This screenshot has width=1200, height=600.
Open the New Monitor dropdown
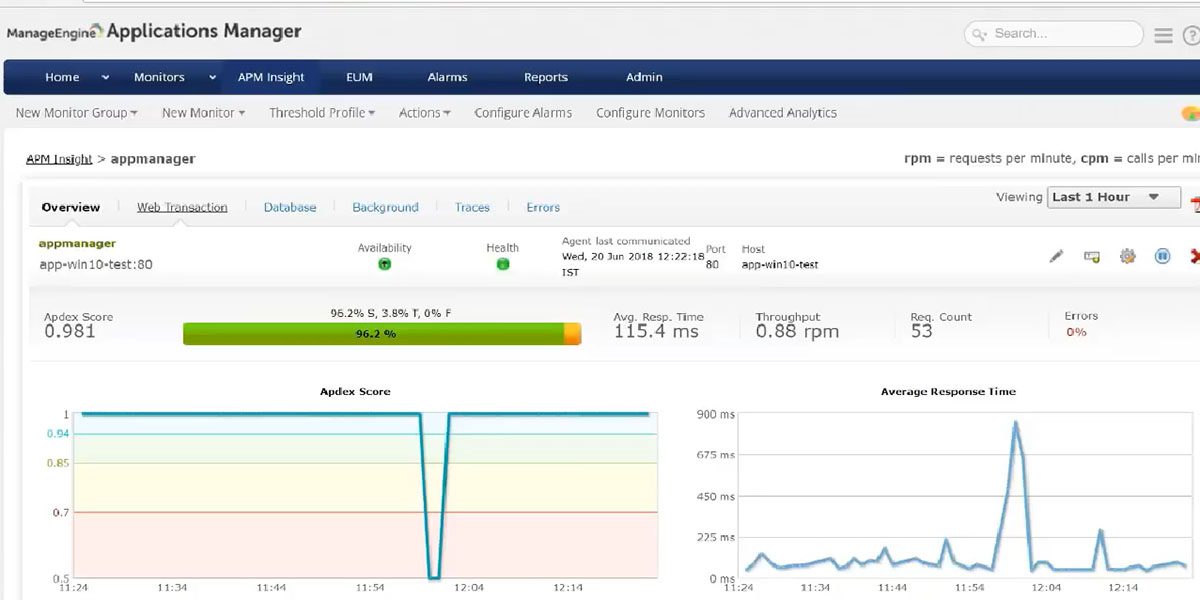202,112
